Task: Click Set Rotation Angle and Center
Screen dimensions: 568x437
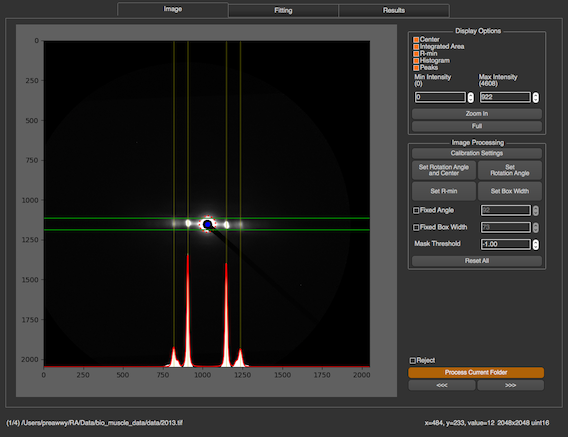Action: tap(444, 170)
